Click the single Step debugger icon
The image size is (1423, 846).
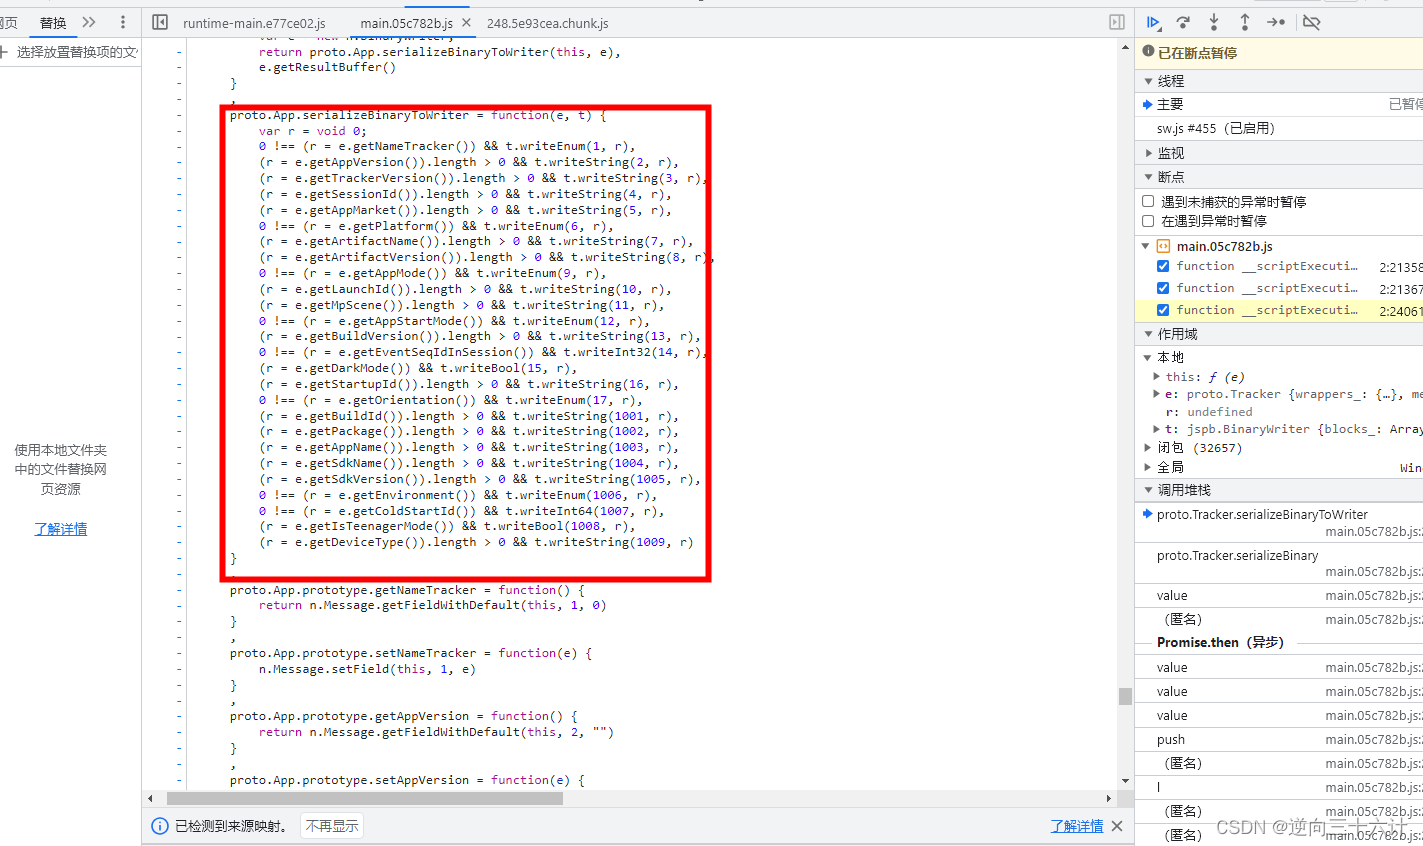1276,22
